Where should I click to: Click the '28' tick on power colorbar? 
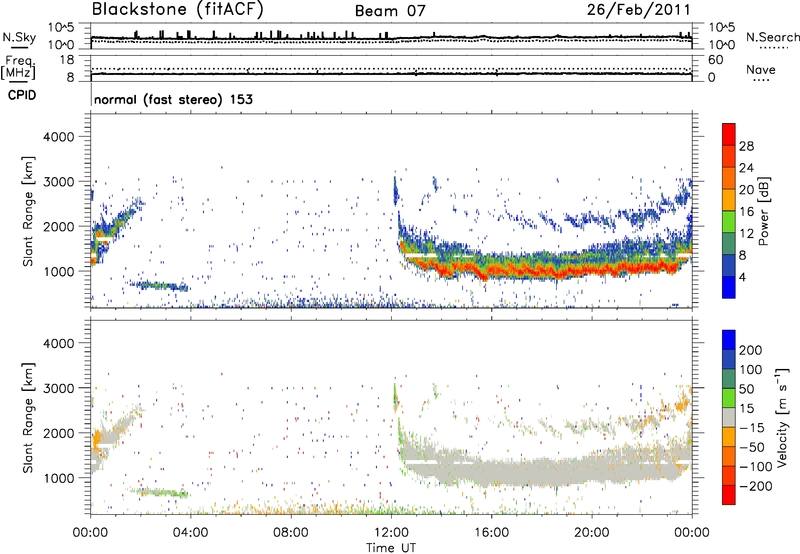[746, 146]
